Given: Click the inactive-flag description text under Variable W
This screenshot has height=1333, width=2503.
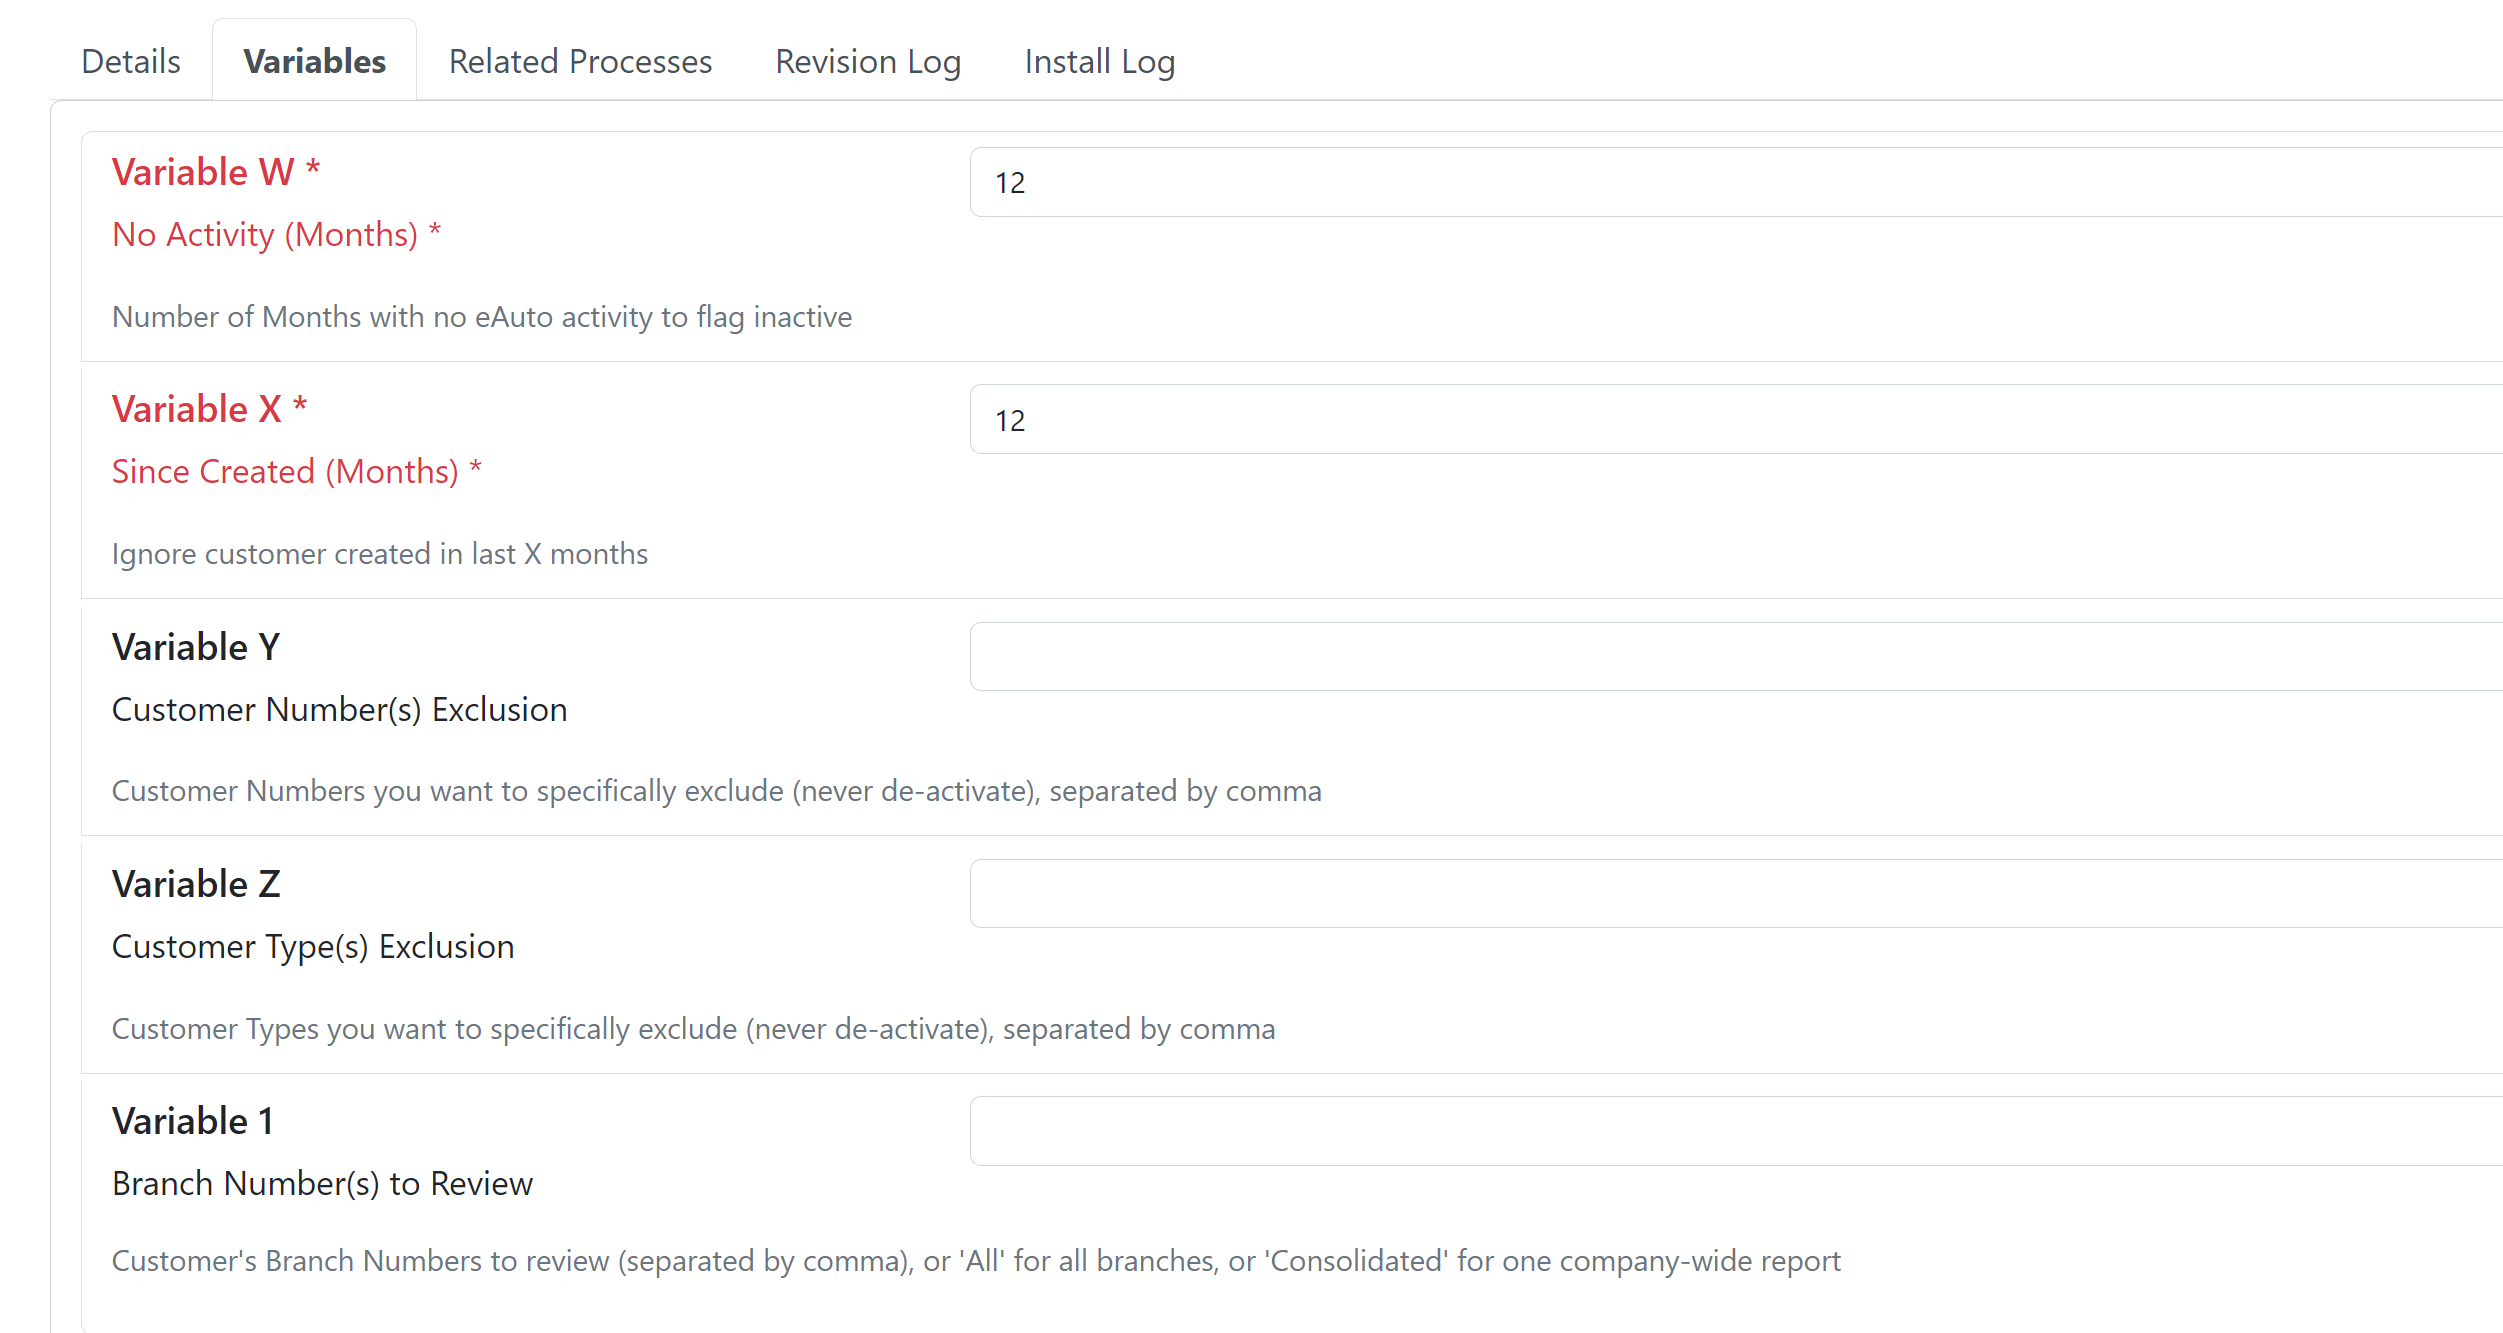Looking at the screenshot, I should [481, 316].
